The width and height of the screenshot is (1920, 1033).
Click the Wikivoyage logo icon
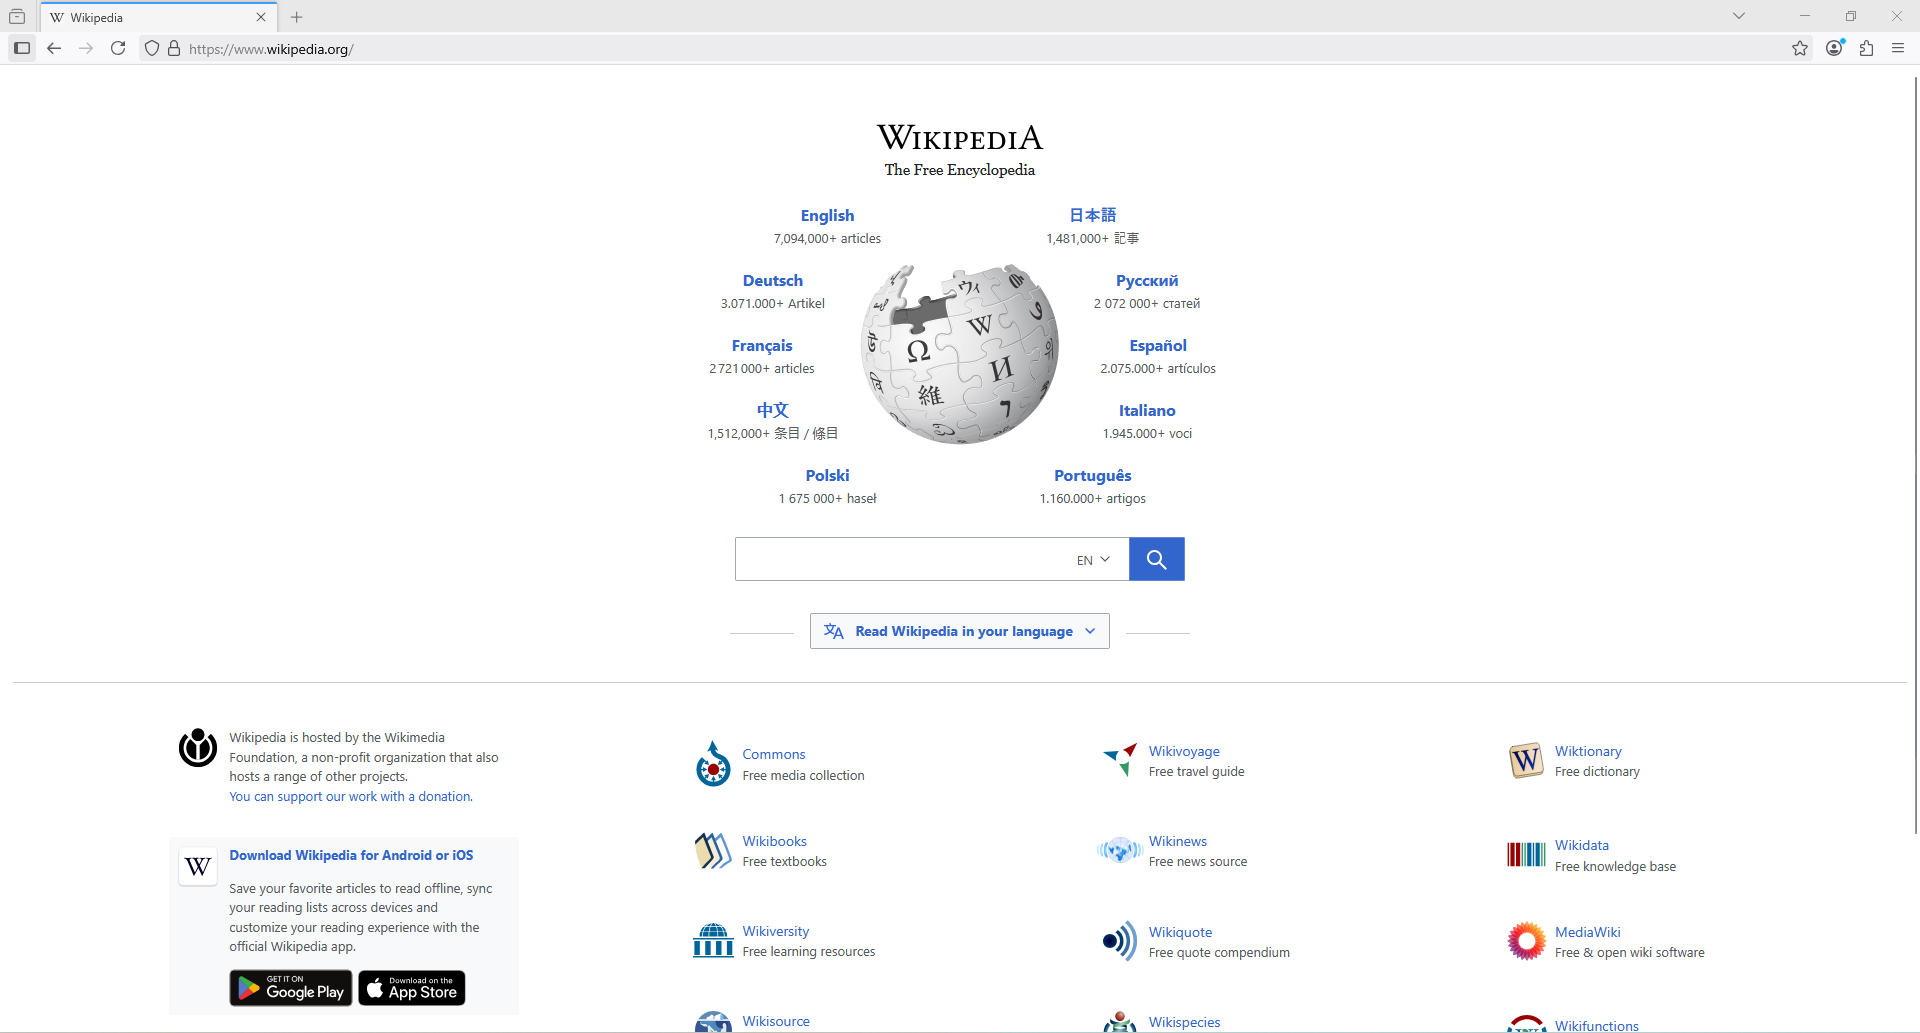coord(1120,760)
